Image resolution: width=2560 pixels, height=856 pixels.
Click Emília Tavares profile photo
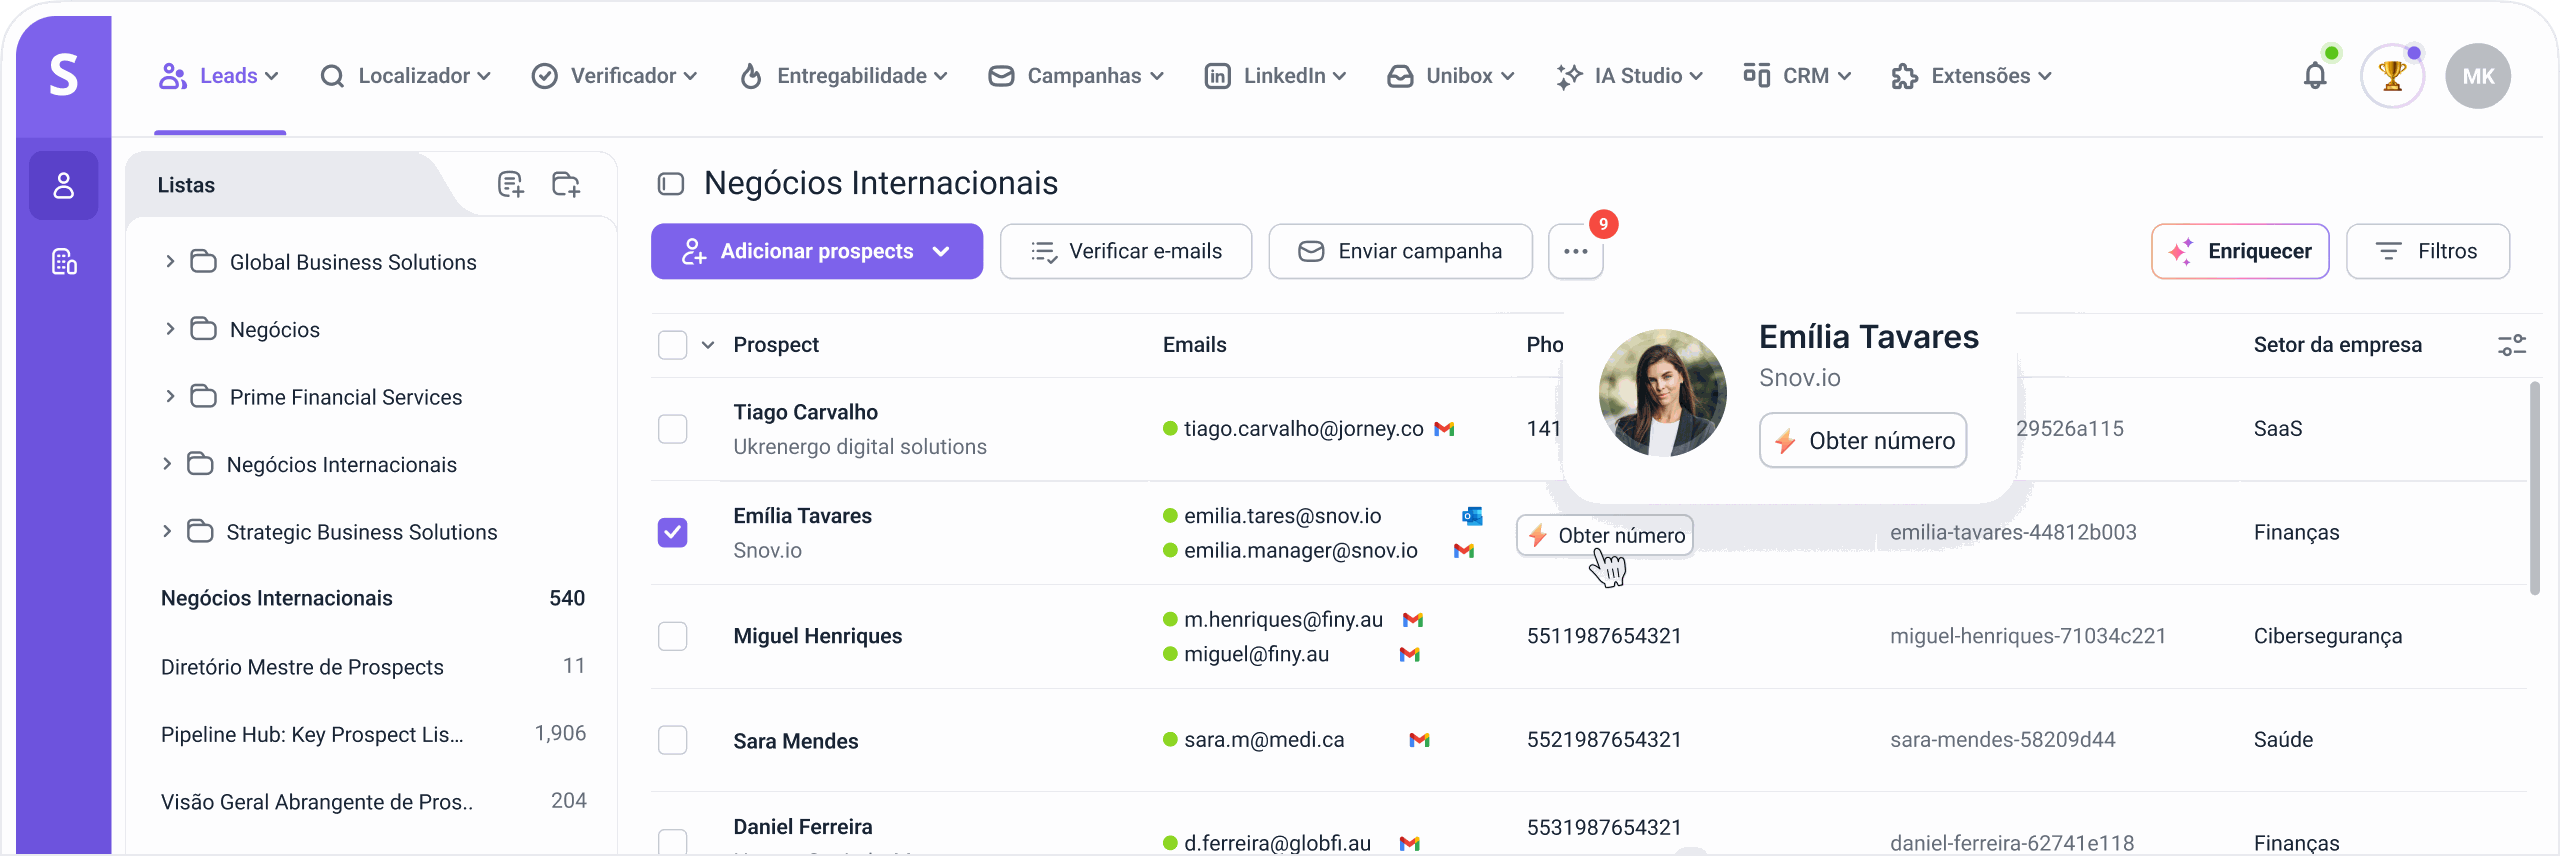(1662, 393)
